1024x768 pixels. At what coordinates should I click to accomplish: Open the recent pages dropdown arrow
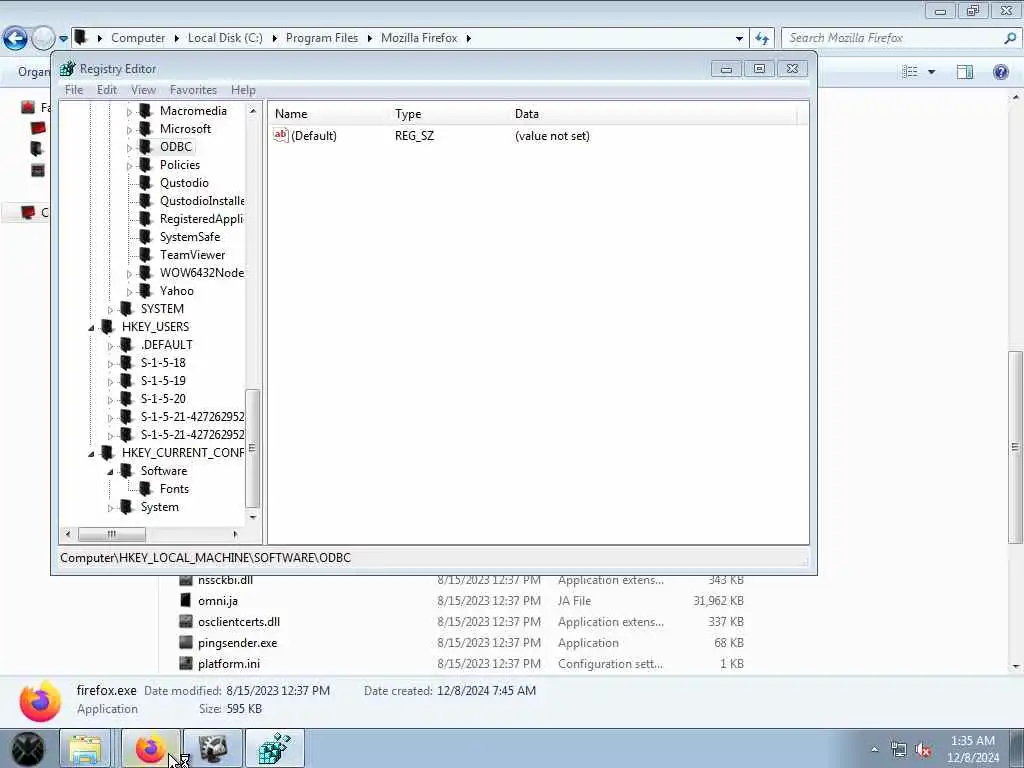point(63,39)
